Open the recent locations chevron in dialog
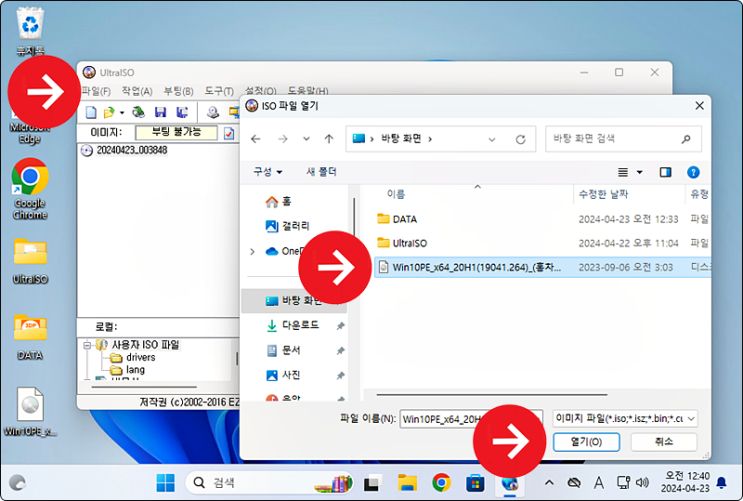The height and width of the screenshot is (501, 743). [306, 139]
